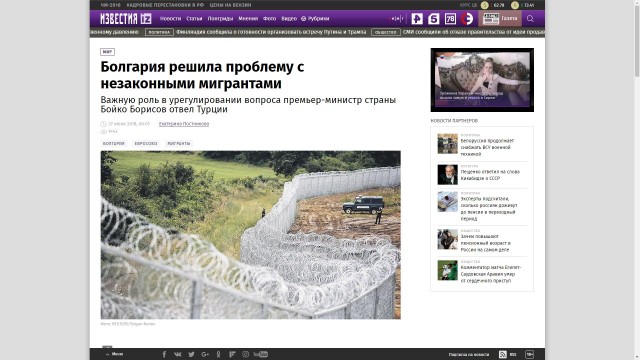640x360 pixels.
Task: Click the RSS feed icon
Action: [503, 354]
